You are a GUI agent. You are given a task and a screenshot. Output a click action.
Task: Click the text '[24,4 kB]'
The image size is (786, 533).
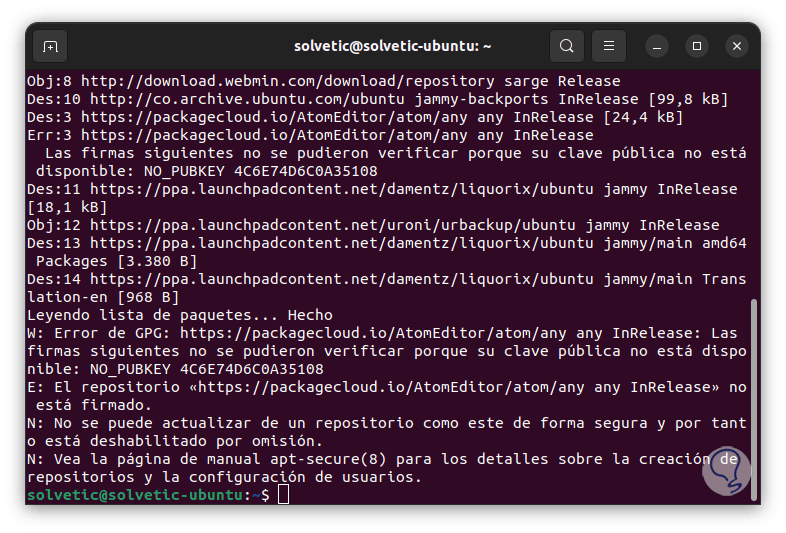pyautogui.click(x=643, y=117)
